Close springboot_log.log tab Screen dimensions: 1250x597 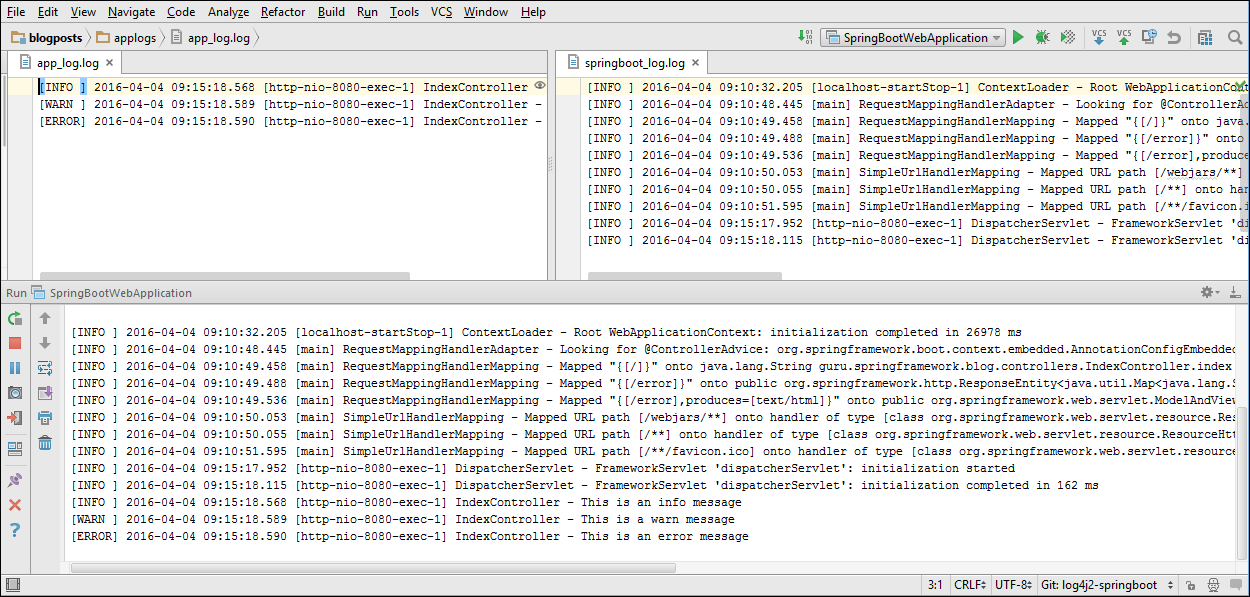coord(695,62)
